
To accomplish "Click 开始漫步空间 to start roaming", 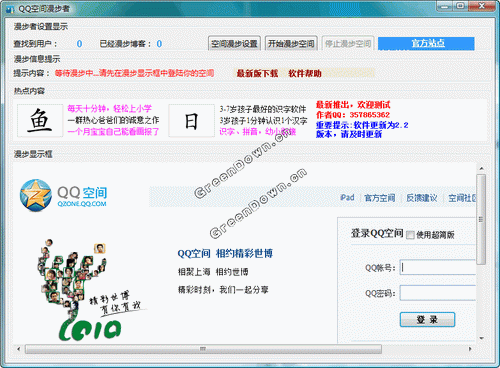I will [x=291, y=44].
